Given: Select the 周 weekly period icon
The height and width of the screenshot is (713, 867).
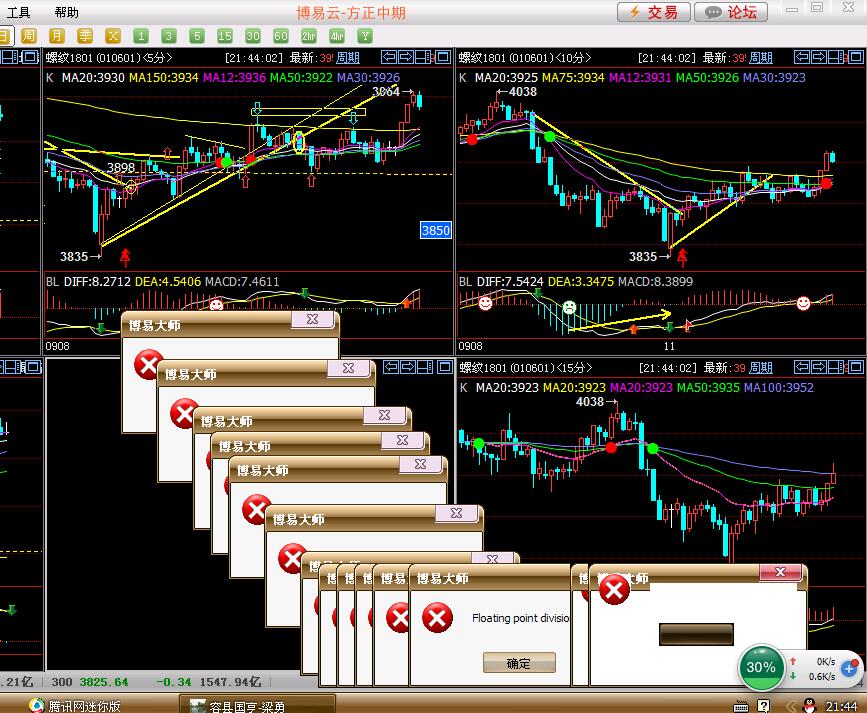Looking at the screenshot, I should pyautogui.click(x=29, y=36).
